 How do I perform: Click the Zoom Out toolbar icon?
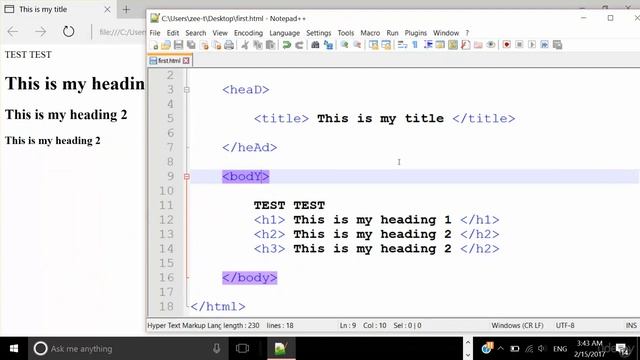click(357, 45)
